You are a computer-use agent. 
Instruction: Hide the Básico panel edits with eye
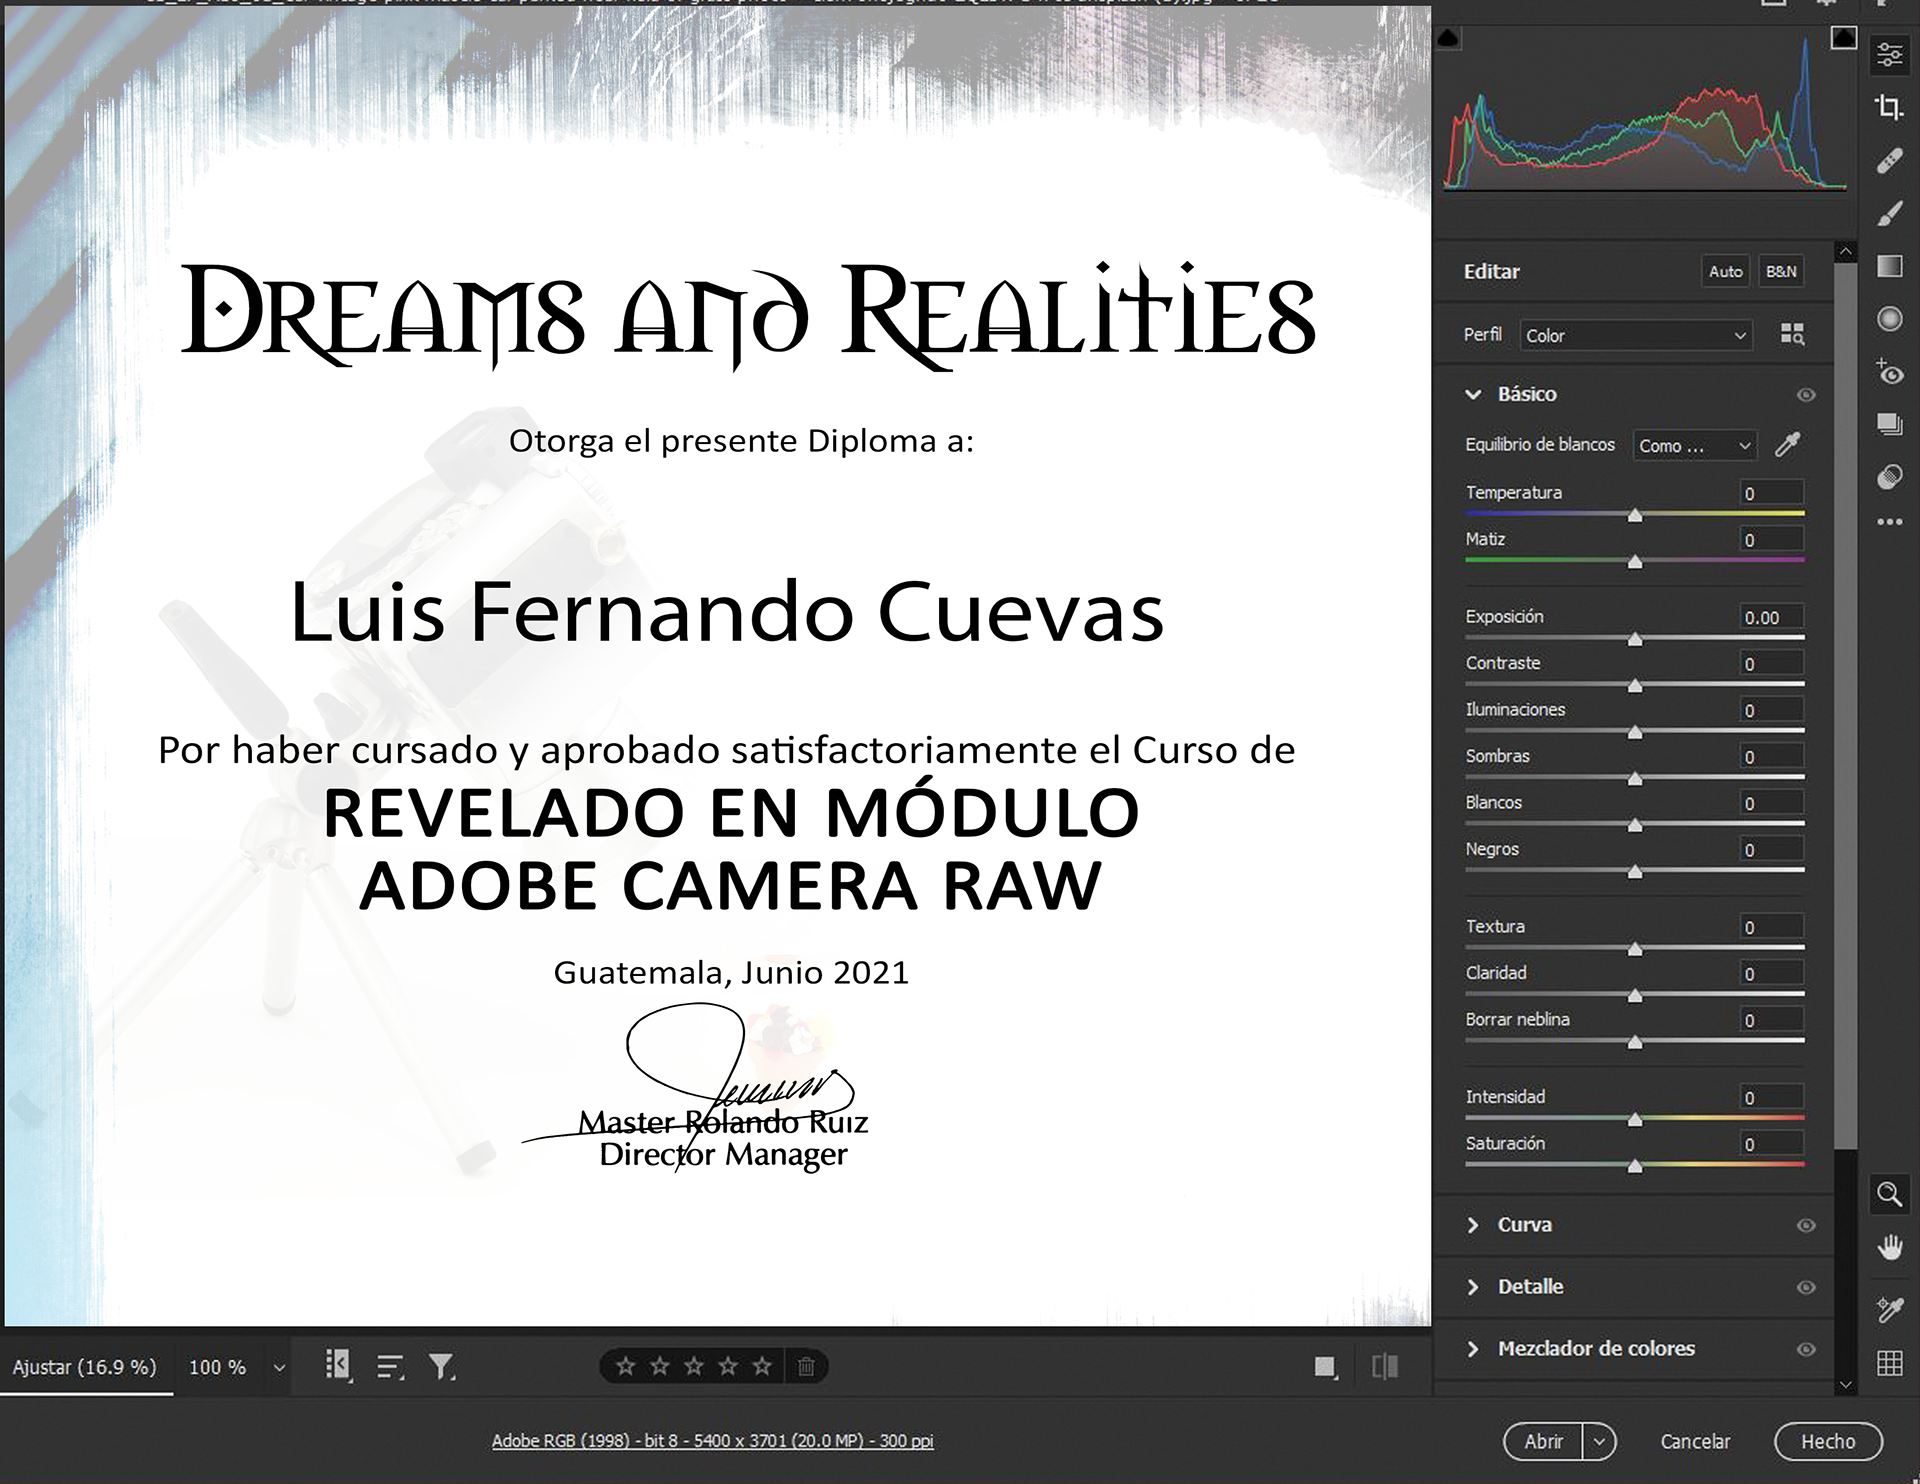tap(1806, 395)
